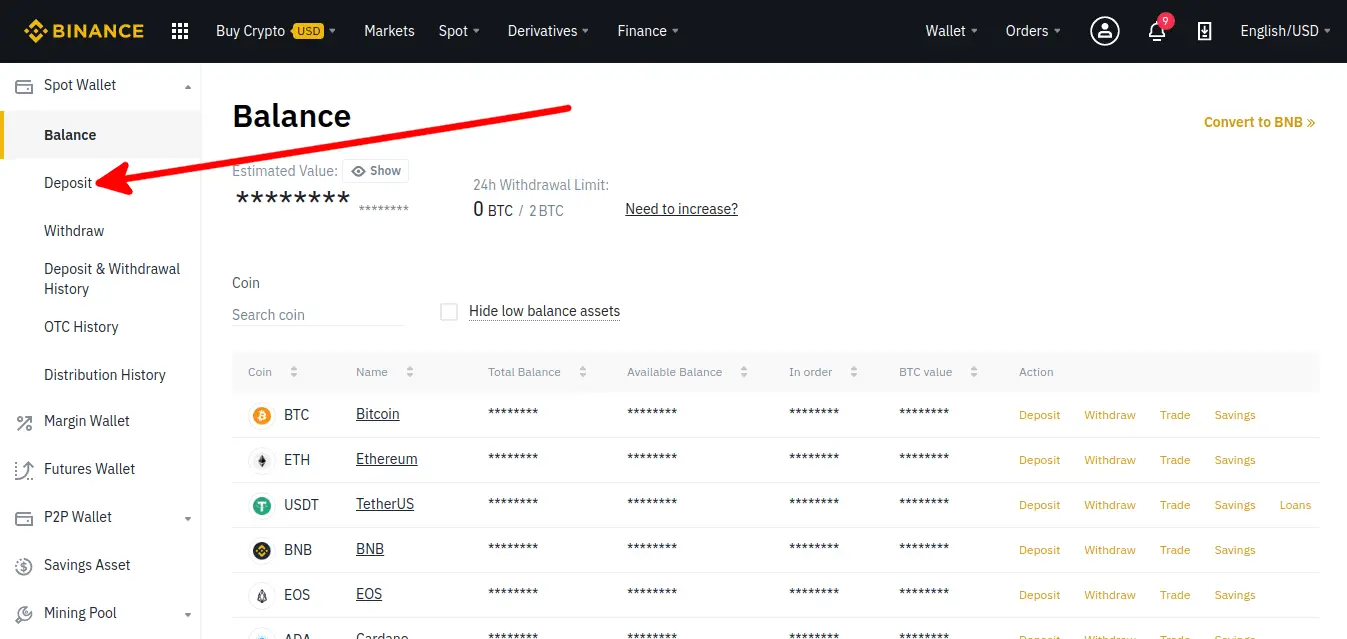
Task: Click the Bitcoin coin icon
Action: (262, 415)
